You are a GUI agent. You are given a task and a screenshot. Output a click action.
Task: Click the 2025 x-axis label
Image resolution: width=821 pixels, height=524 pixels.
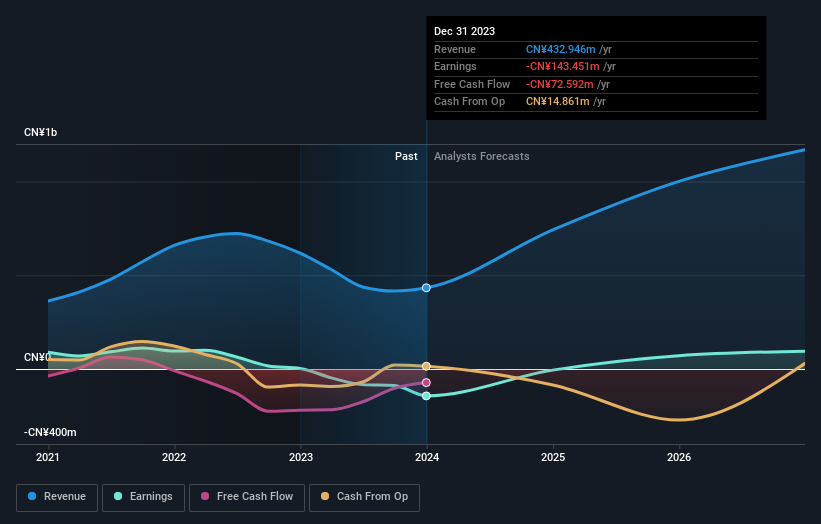(x=553, y=457)
